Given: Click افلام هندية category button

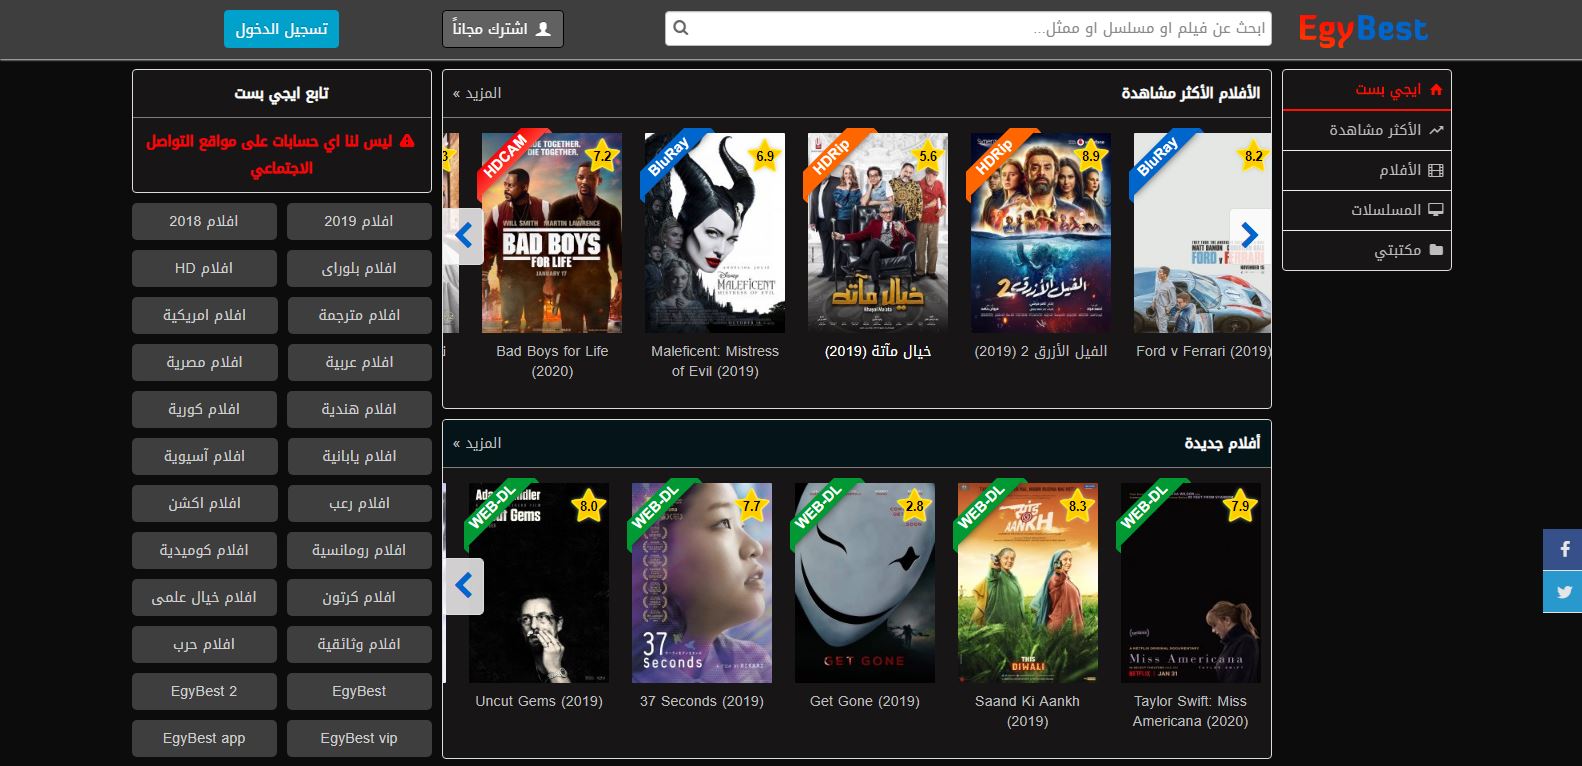Looking at the screenshot, I should coord(359,409).
